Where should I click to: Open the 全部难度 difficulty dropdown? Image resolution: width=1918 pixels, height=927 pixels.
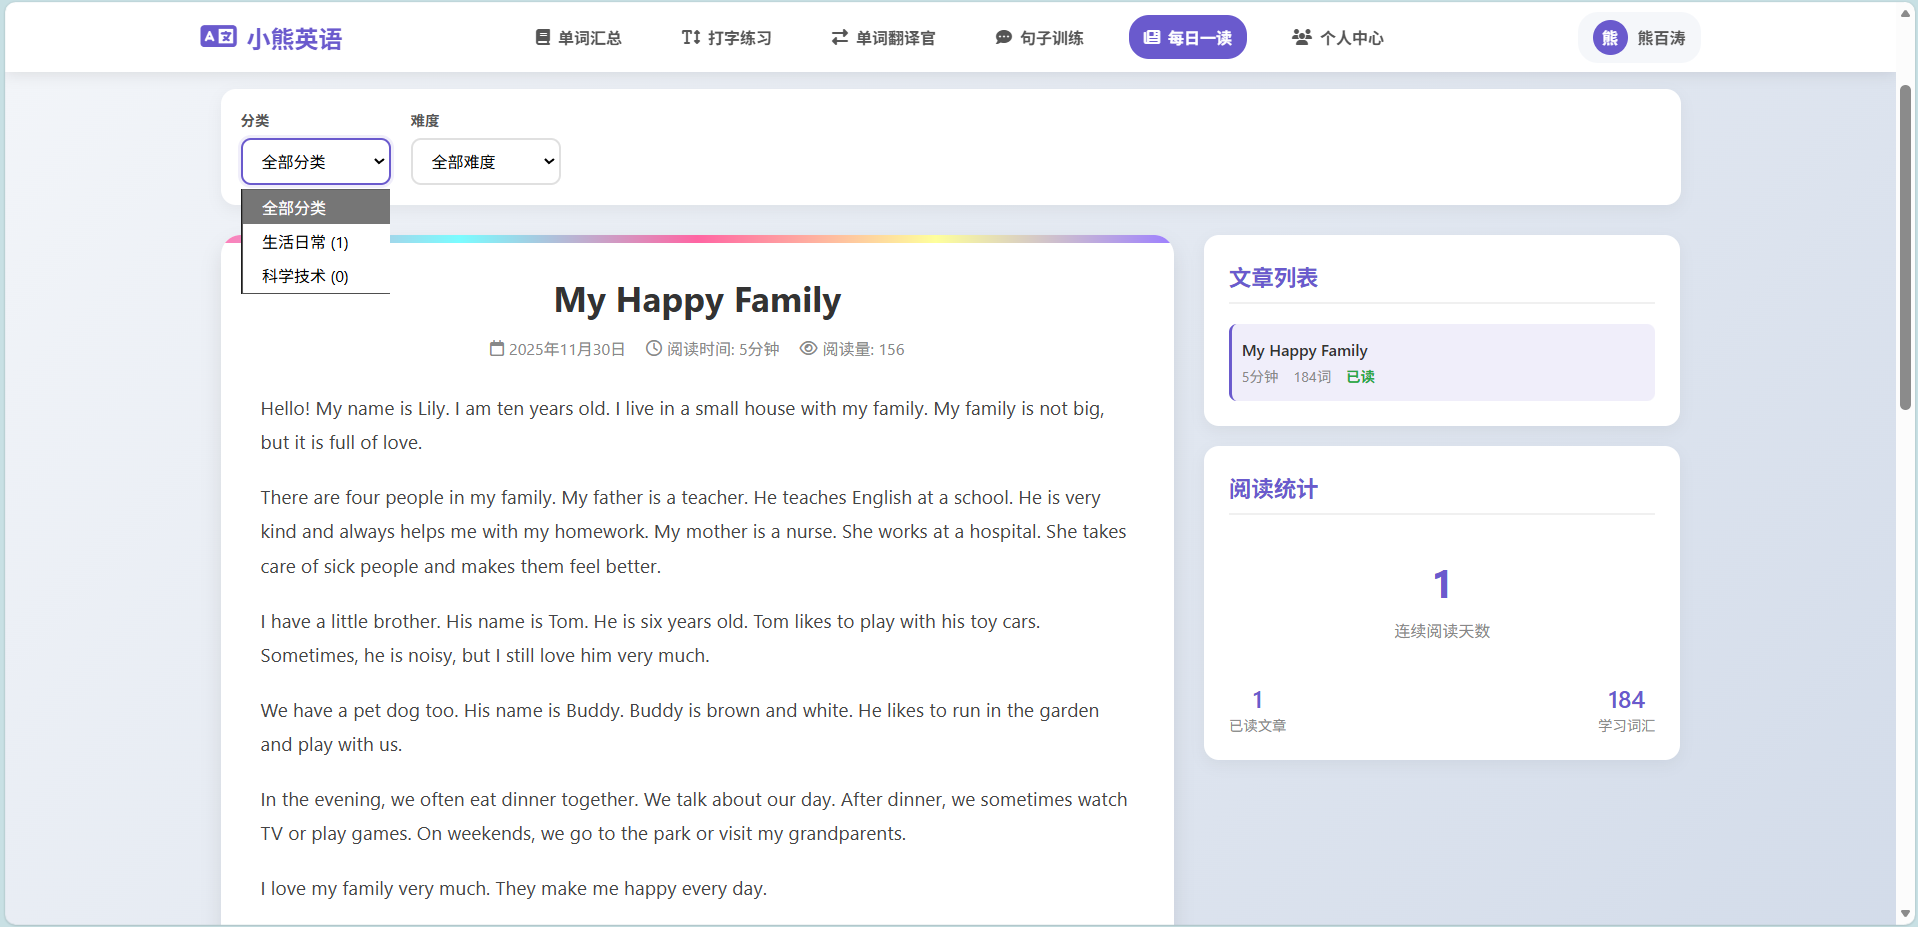[x=485, y=162]
